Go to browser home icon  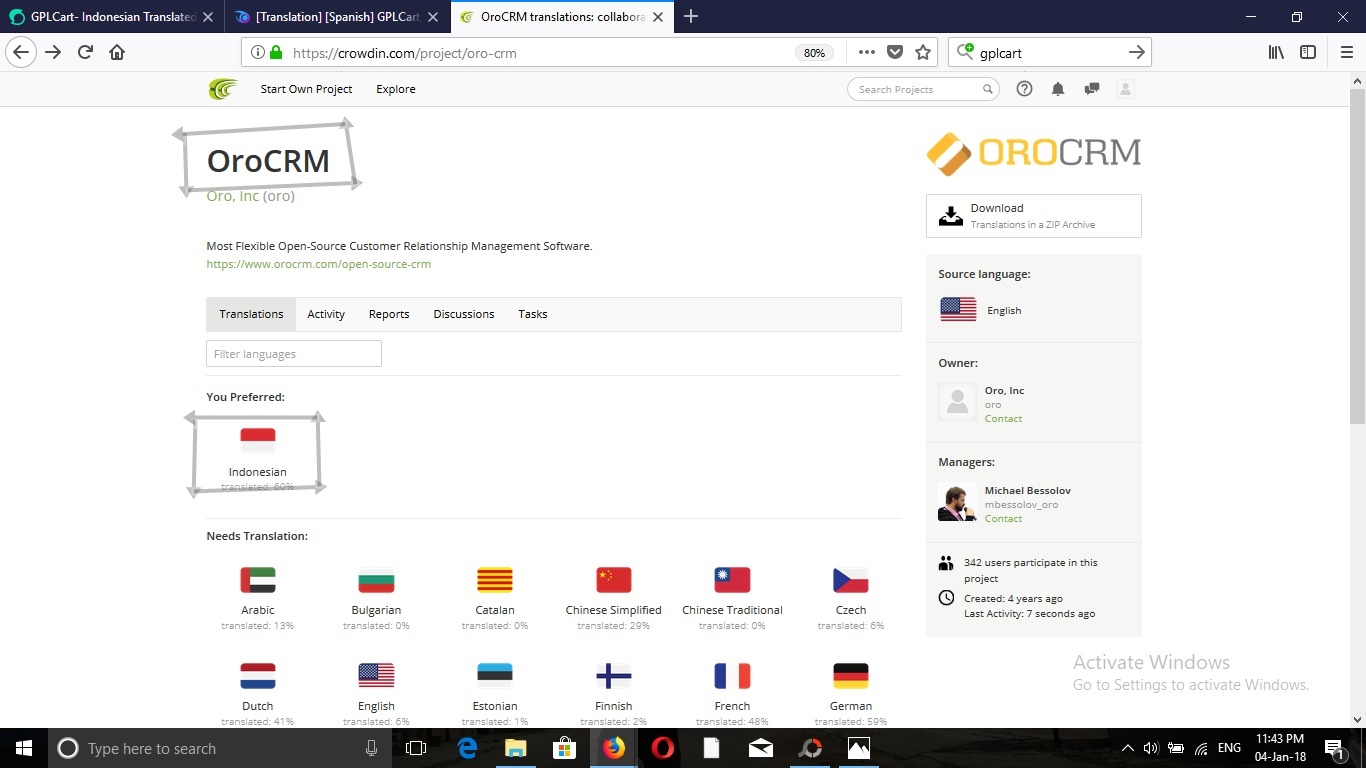[117, 52]
